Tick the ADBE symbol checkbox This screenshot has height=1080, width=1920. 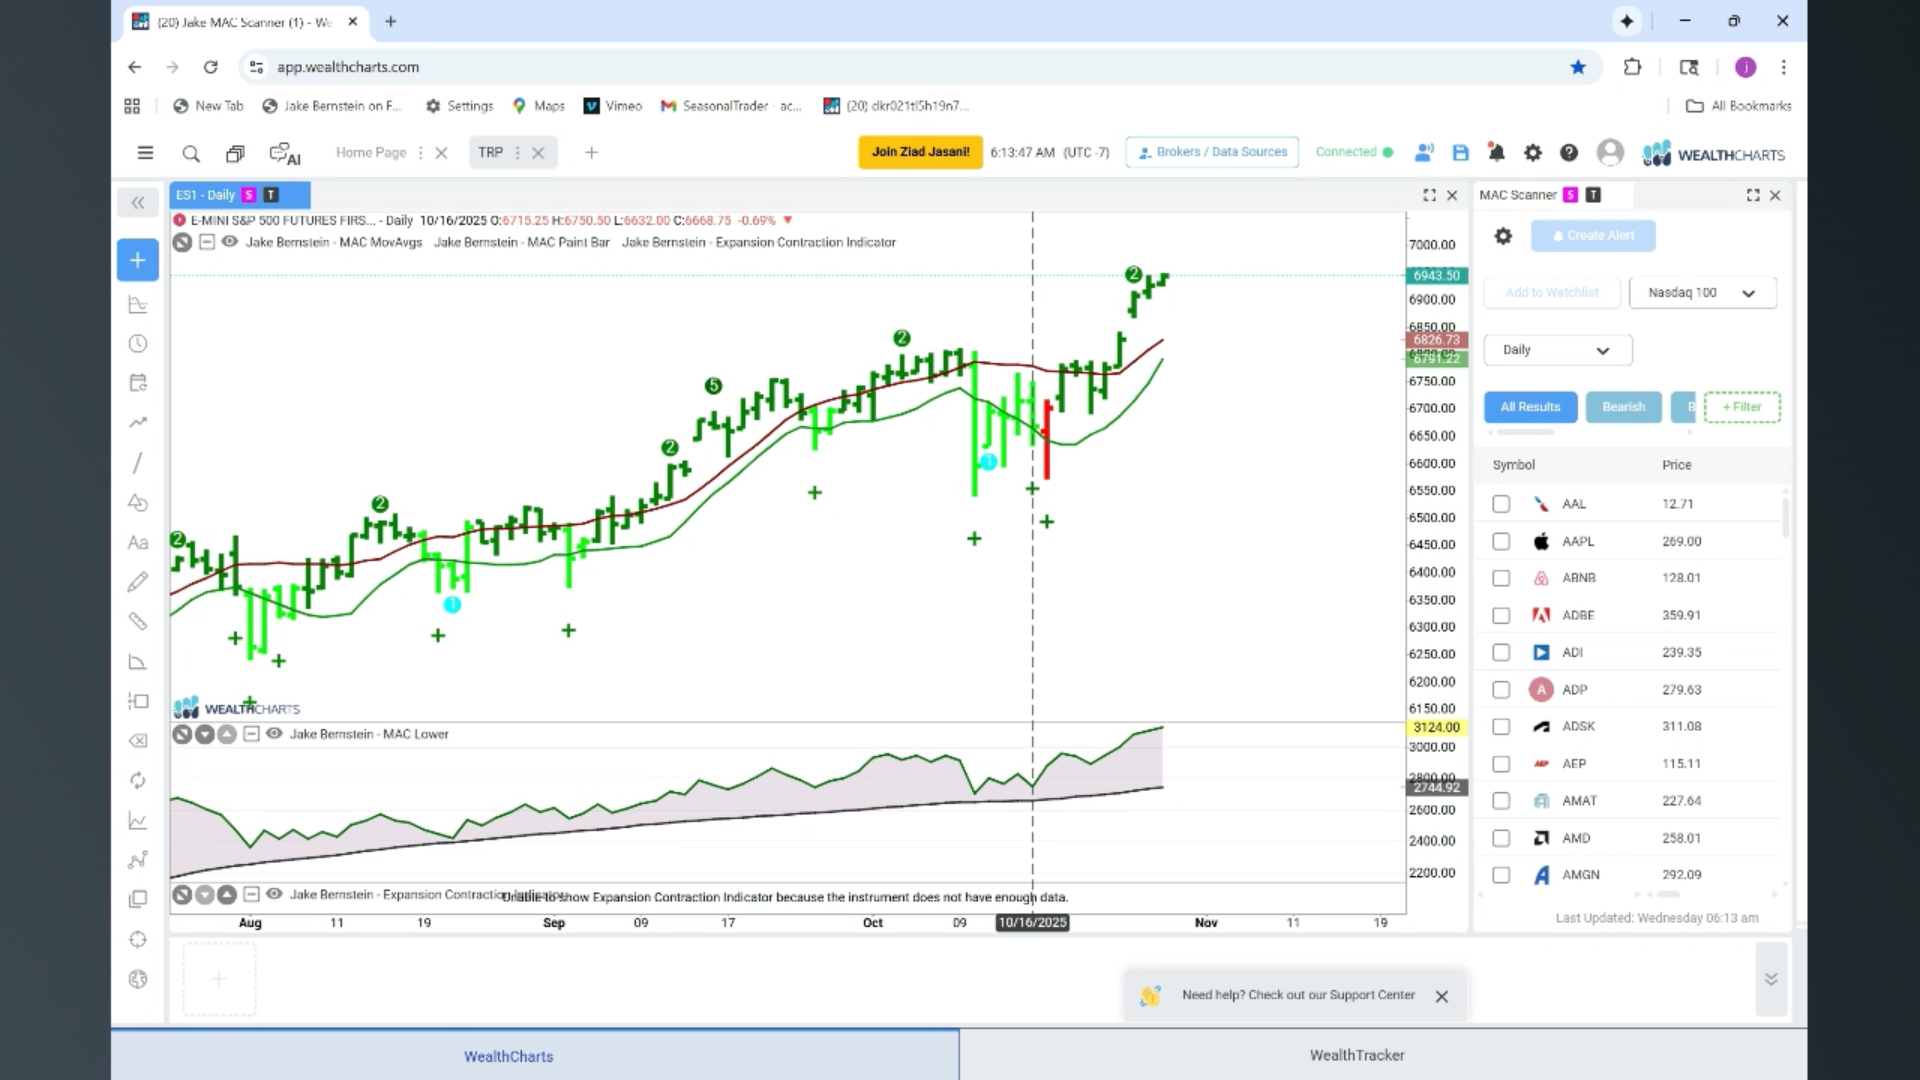[1501, 615]
